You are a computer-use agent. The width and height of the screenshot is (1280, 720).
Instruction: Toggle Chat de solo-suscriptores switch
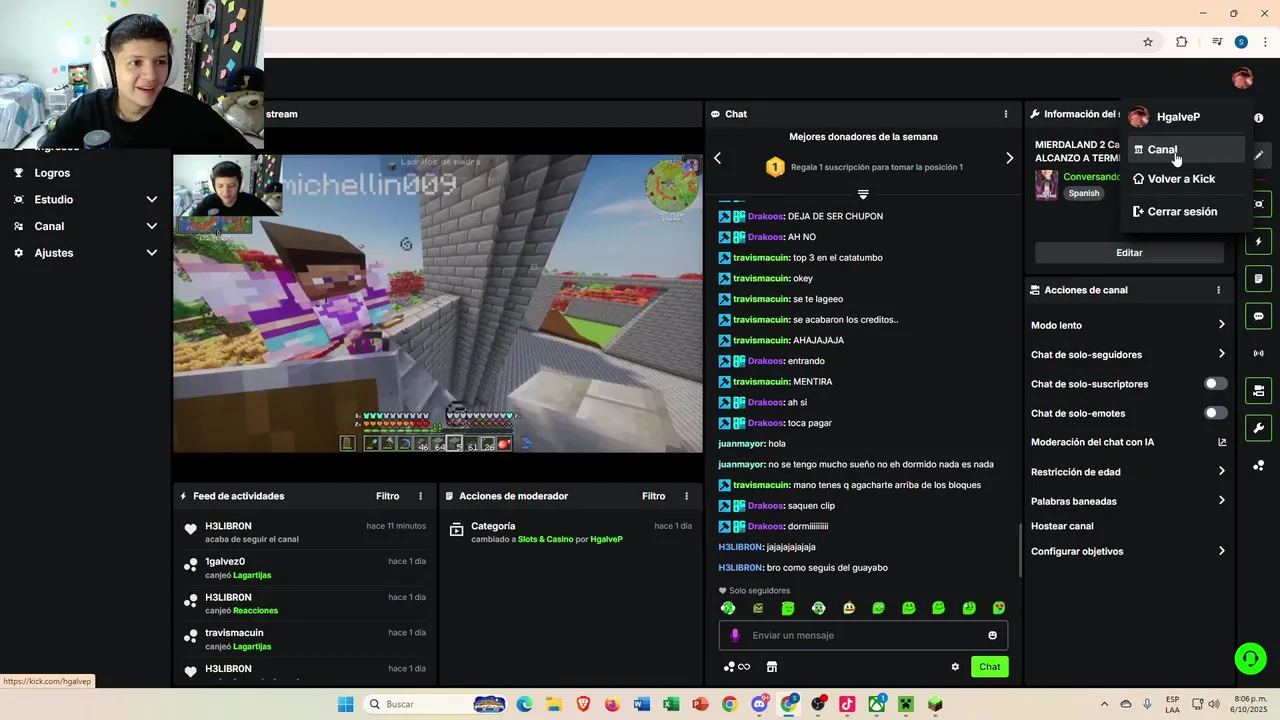tap(1215, 384)
